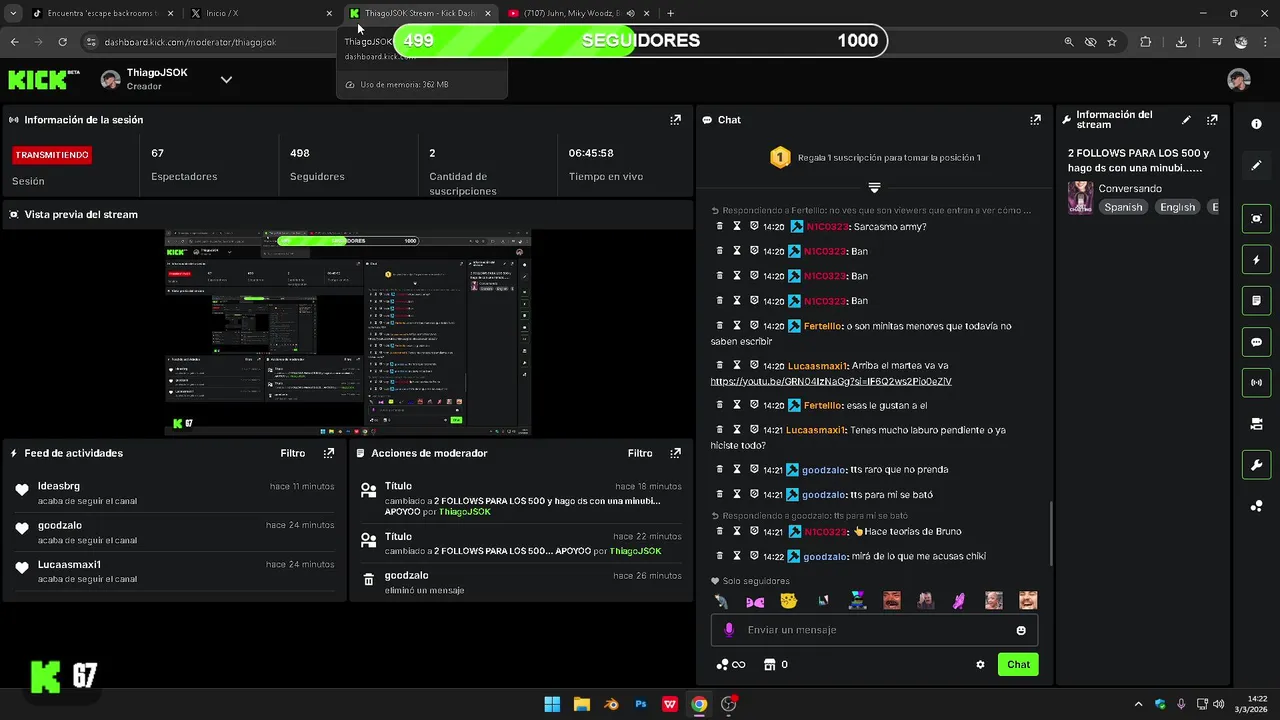
Task: Toggle the stream preview panel button in the sidebar
Action: pos(1256,219)
